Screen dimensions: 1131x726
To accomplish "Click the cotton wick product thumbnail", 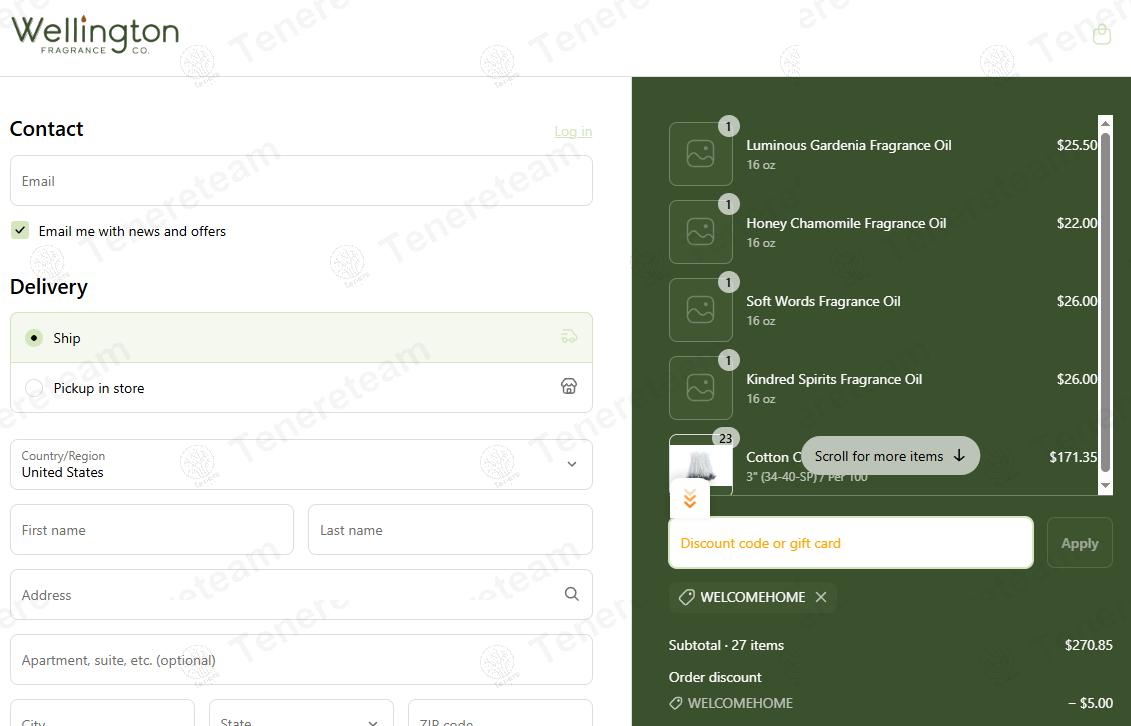I will pyautogui.click(x=700, y=464).
